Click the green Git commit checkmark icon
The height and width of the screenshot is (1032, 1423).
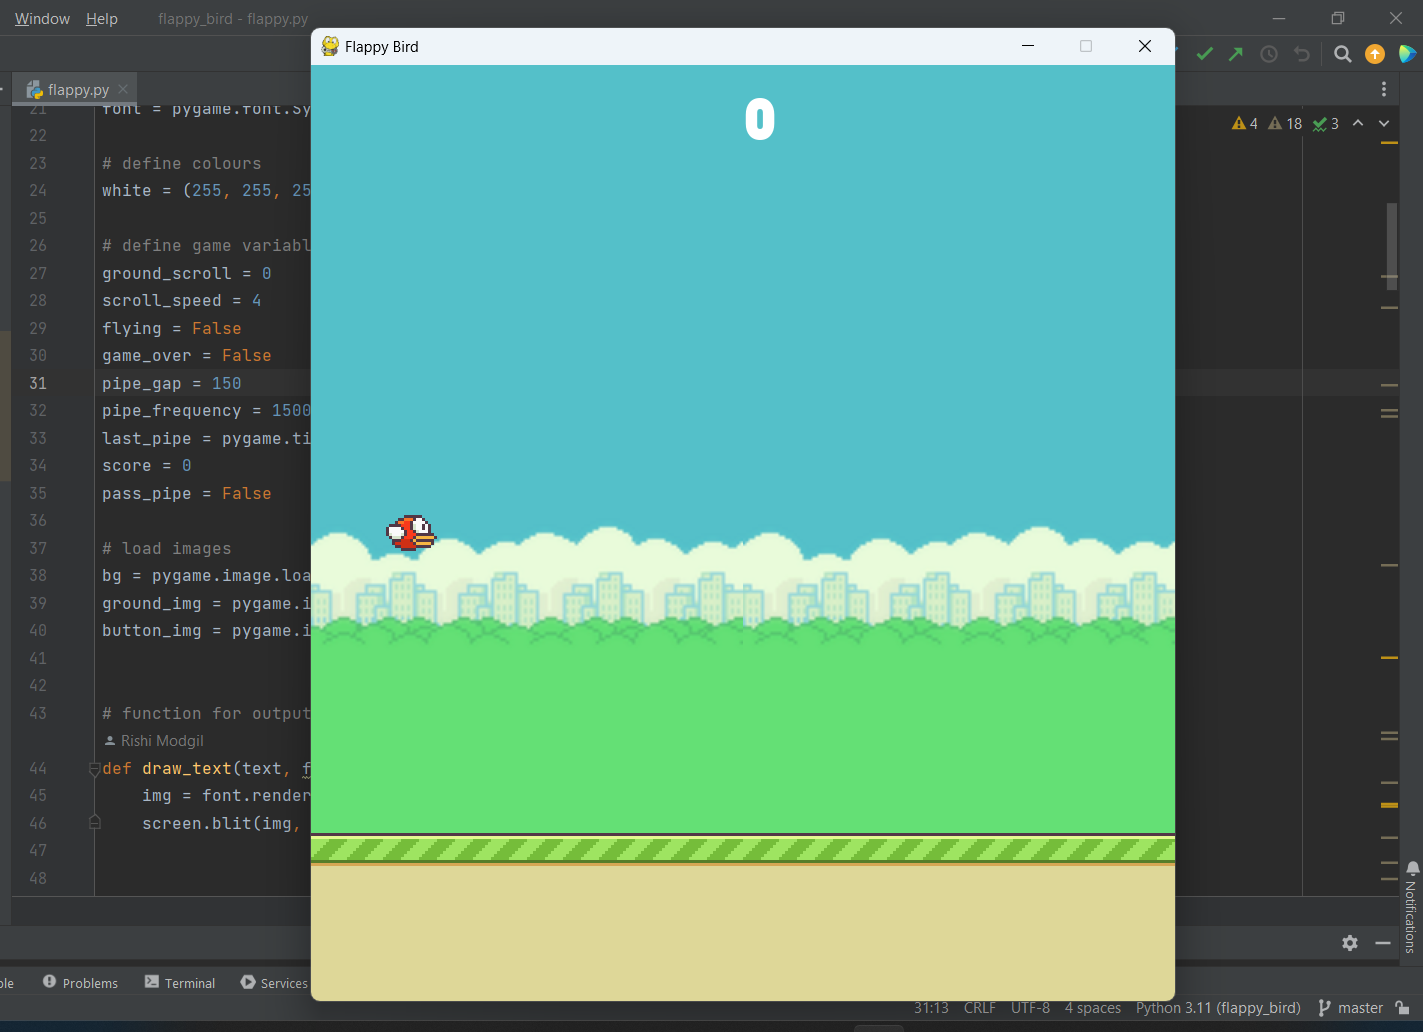[1205, 54]
